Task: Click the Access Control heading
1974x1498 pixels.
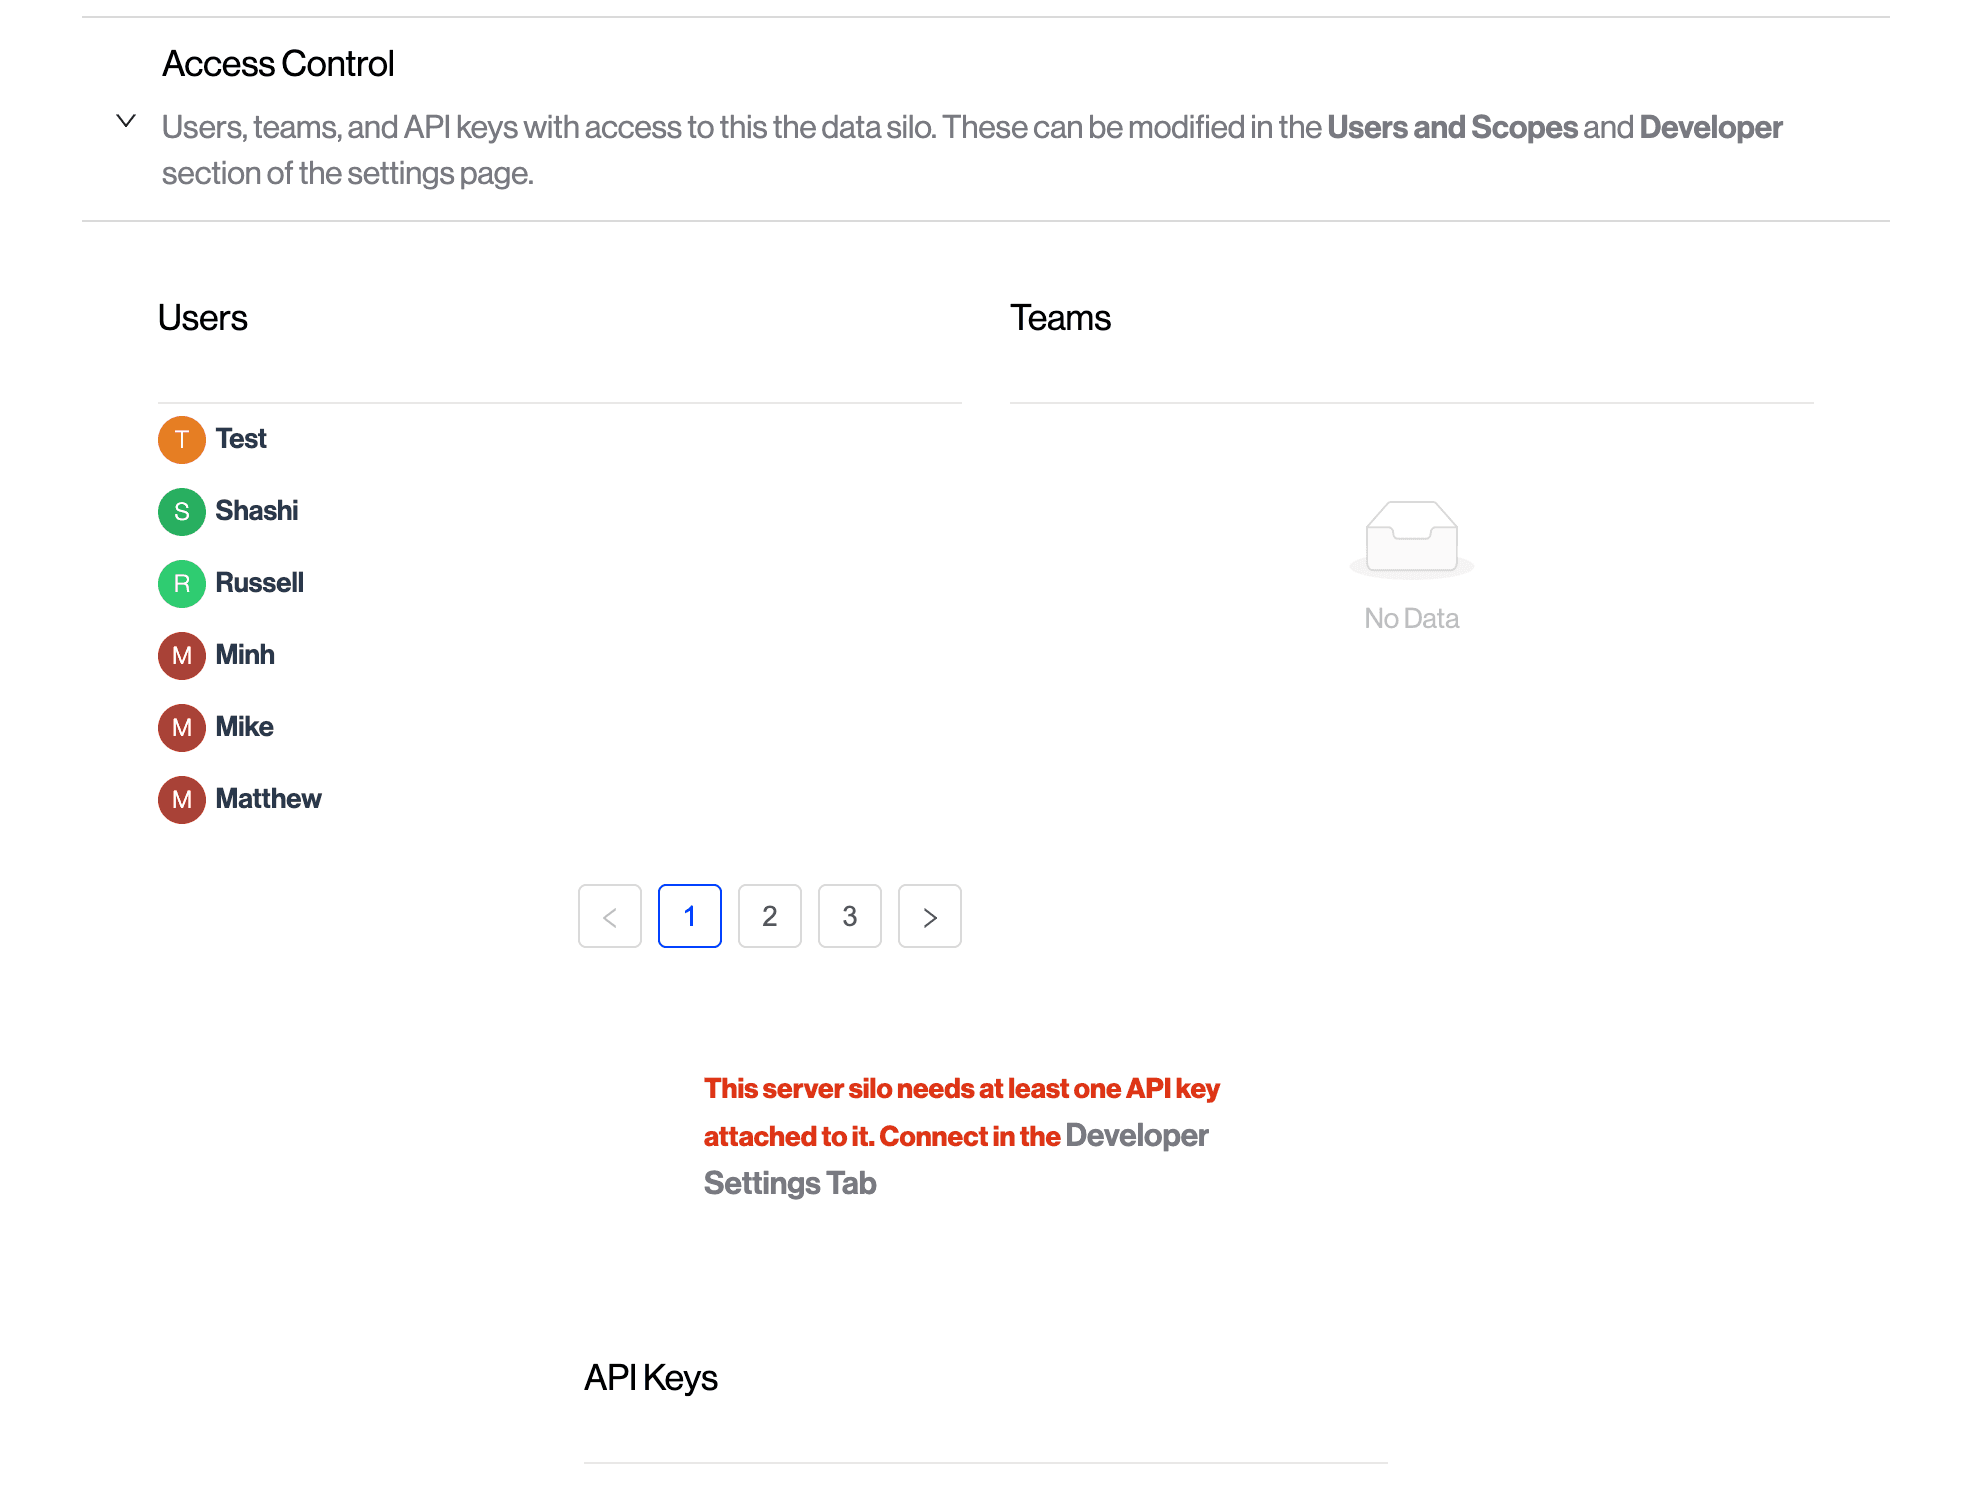Action: click(278, 64)
